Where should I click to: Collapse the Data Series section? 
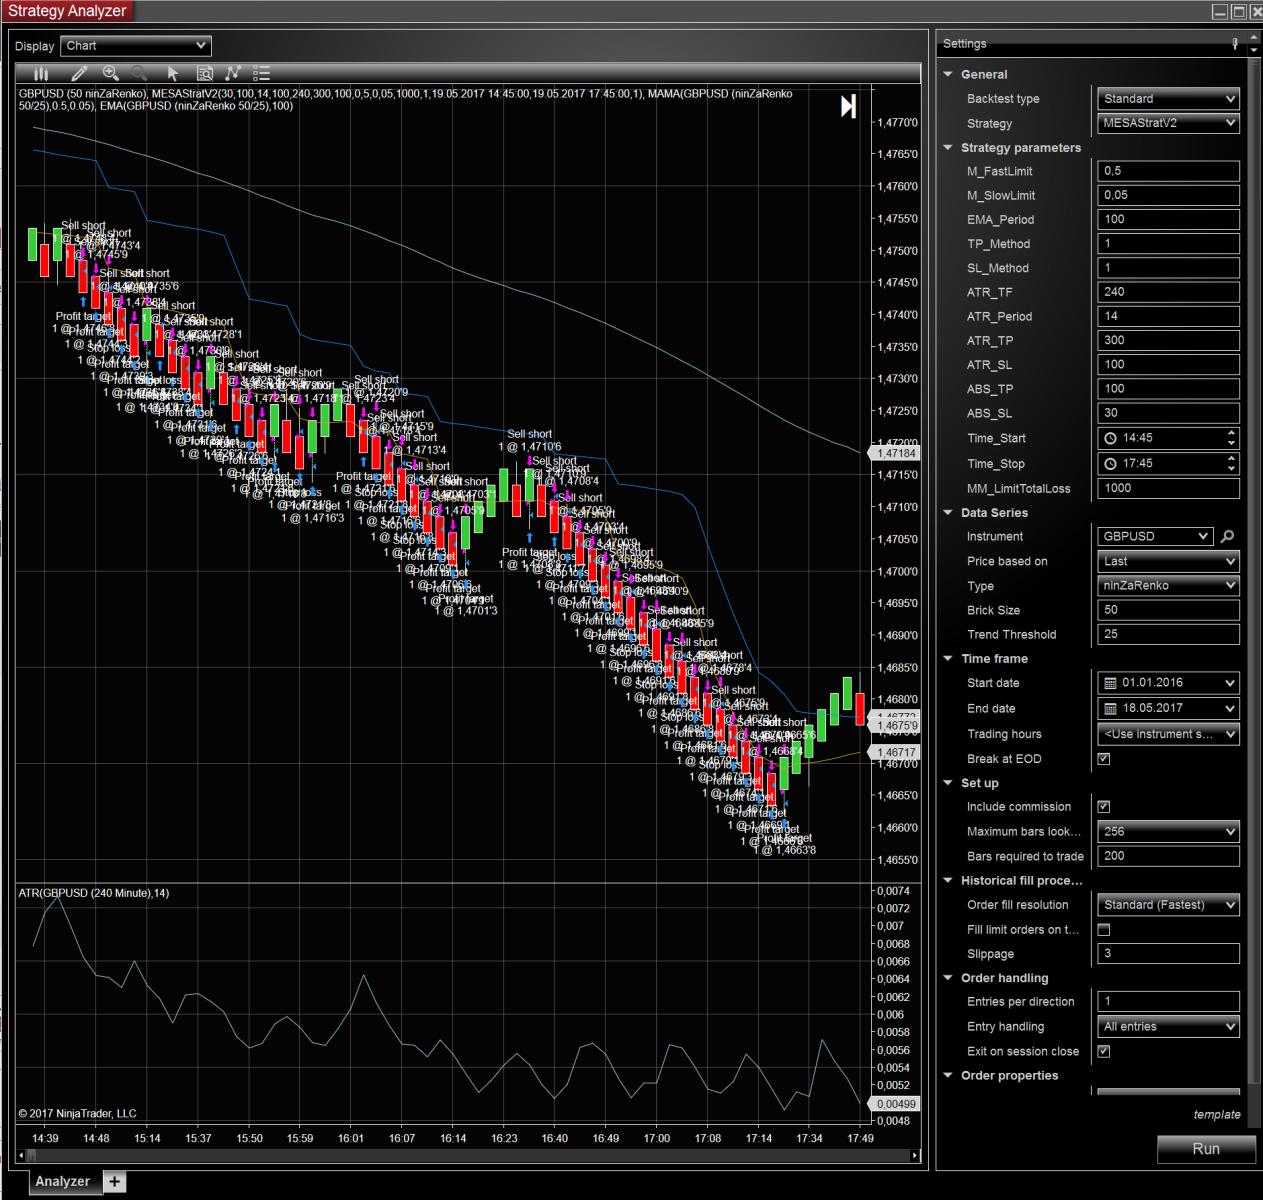(x=948, y=512)
